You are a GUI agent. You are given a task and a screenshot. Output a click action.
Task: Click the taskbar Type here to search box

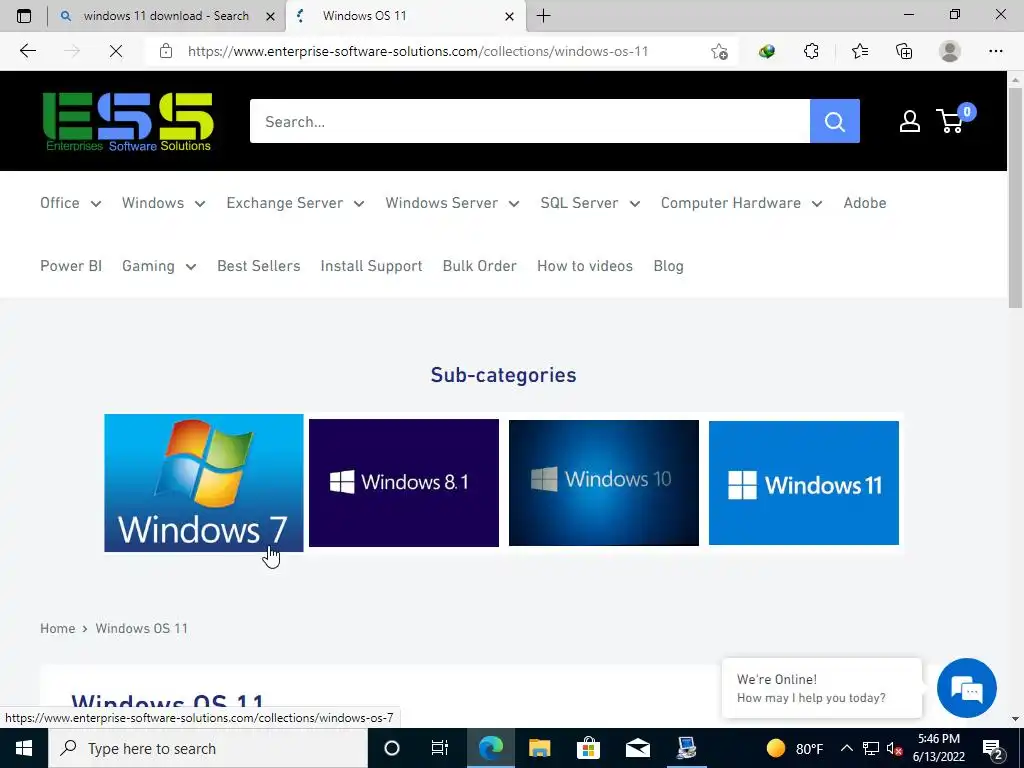[208, 748]
